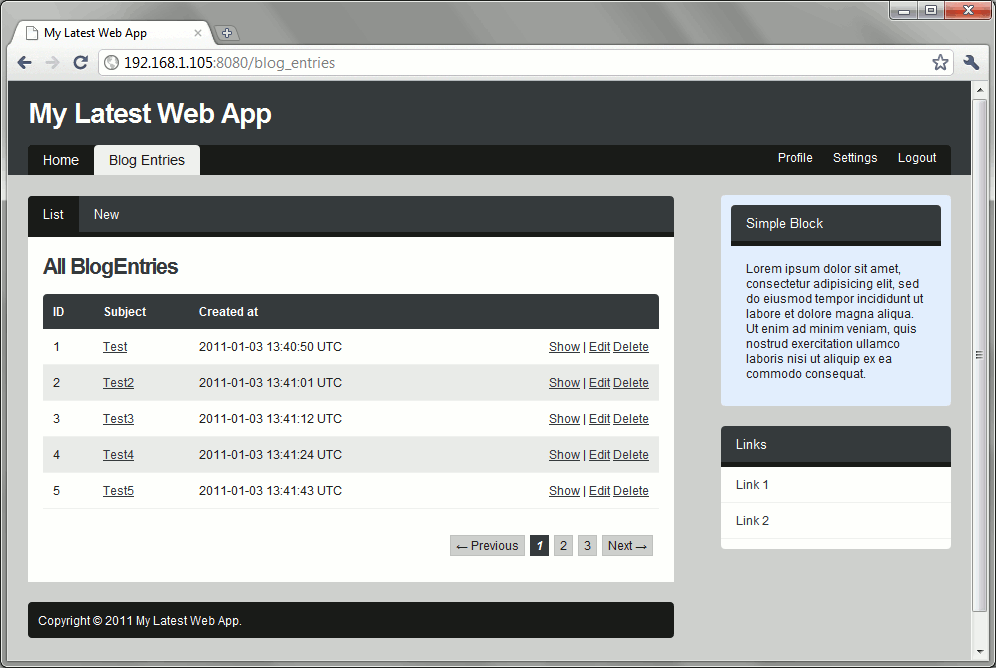The width and height of the screenshot is (996, 668).
Task: Go to pagination page 3
Action: tap(588, 545)
